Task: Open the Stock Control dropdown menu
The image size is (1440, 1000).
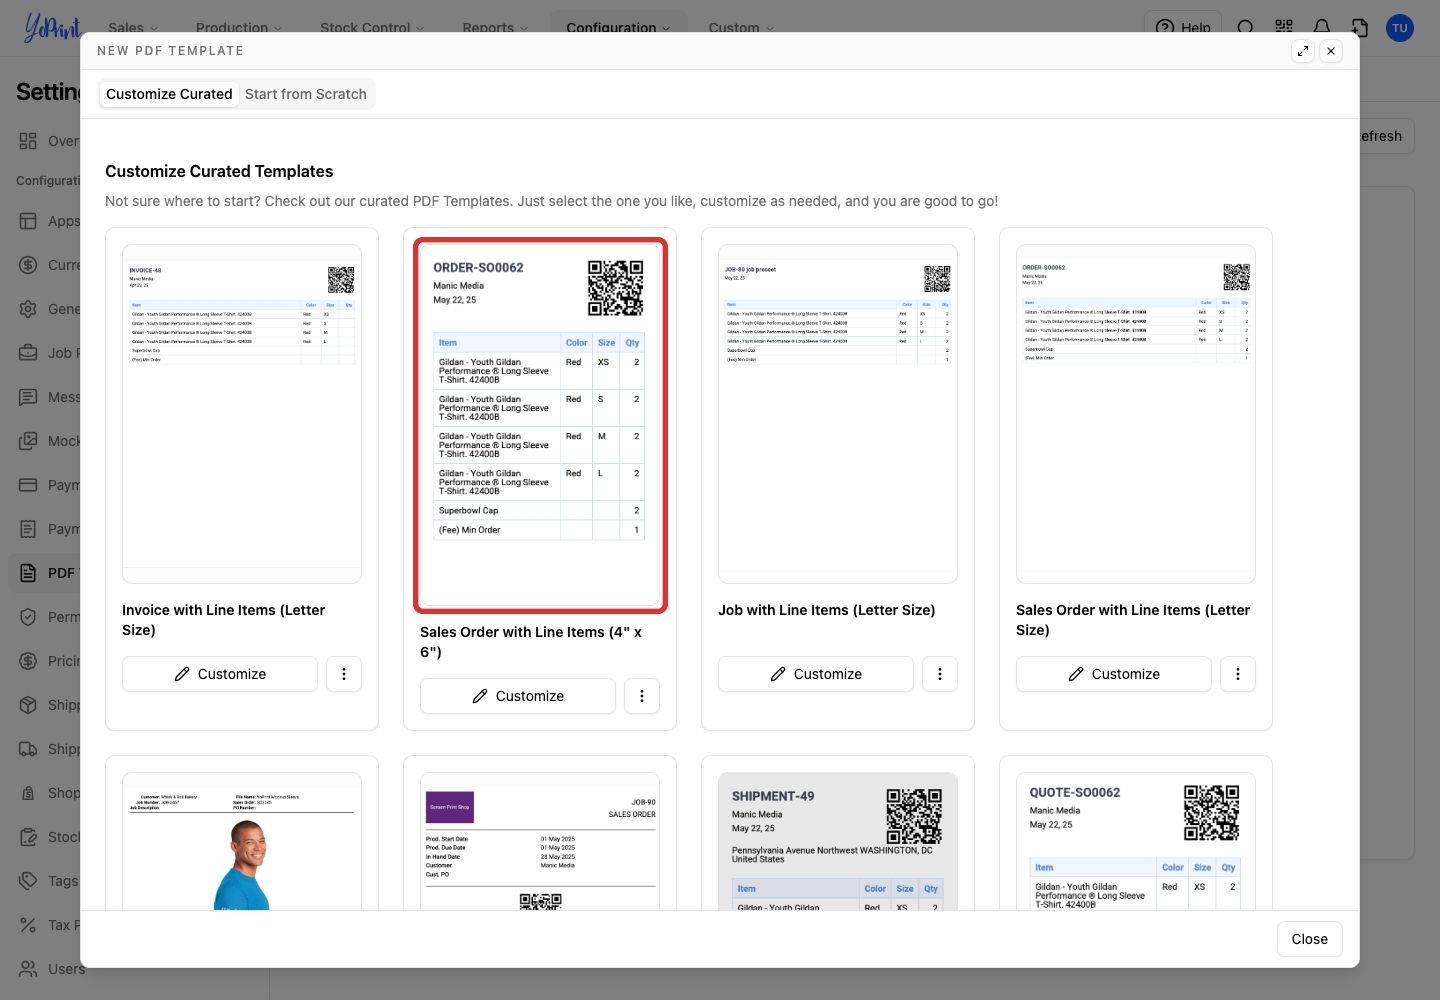Action: click(372, 27)
